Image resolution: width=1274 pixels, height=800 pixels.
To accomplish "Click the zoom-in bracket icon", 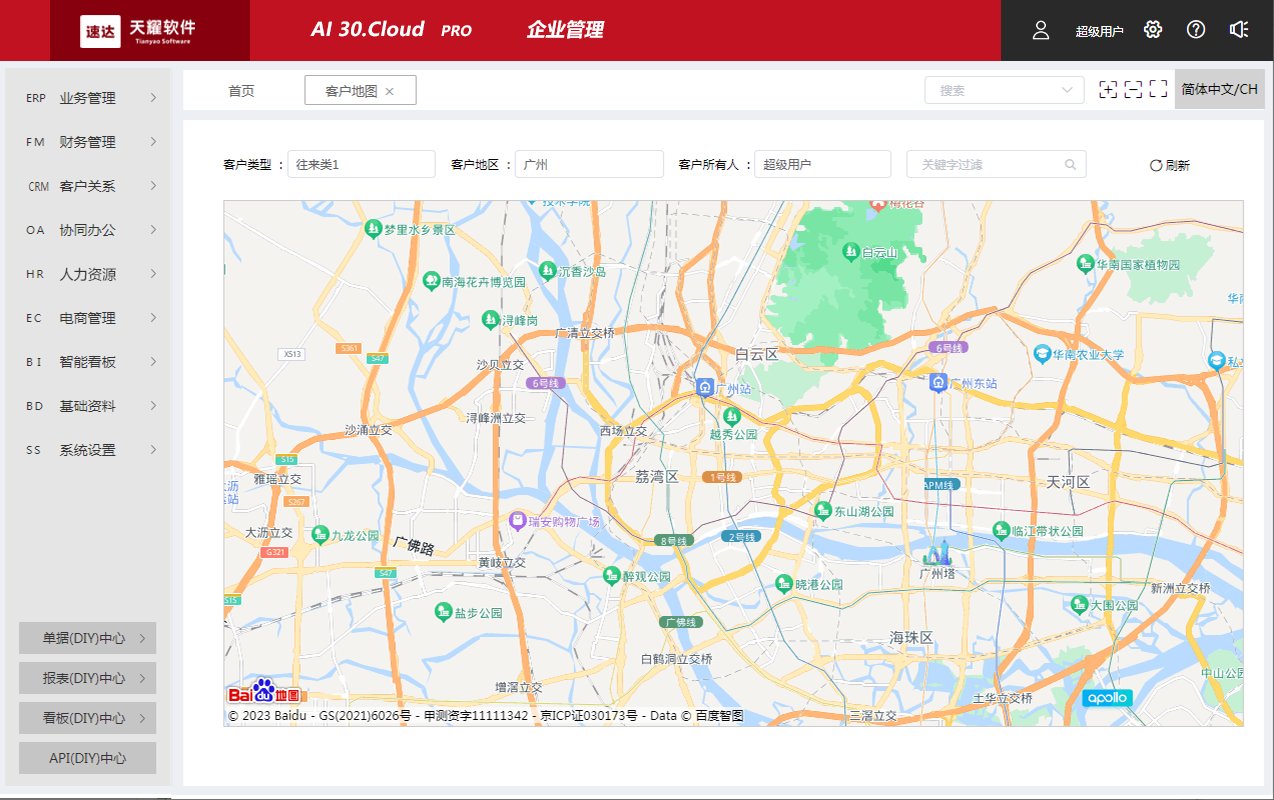I will pyautogui.click(x=1108, y=88).
